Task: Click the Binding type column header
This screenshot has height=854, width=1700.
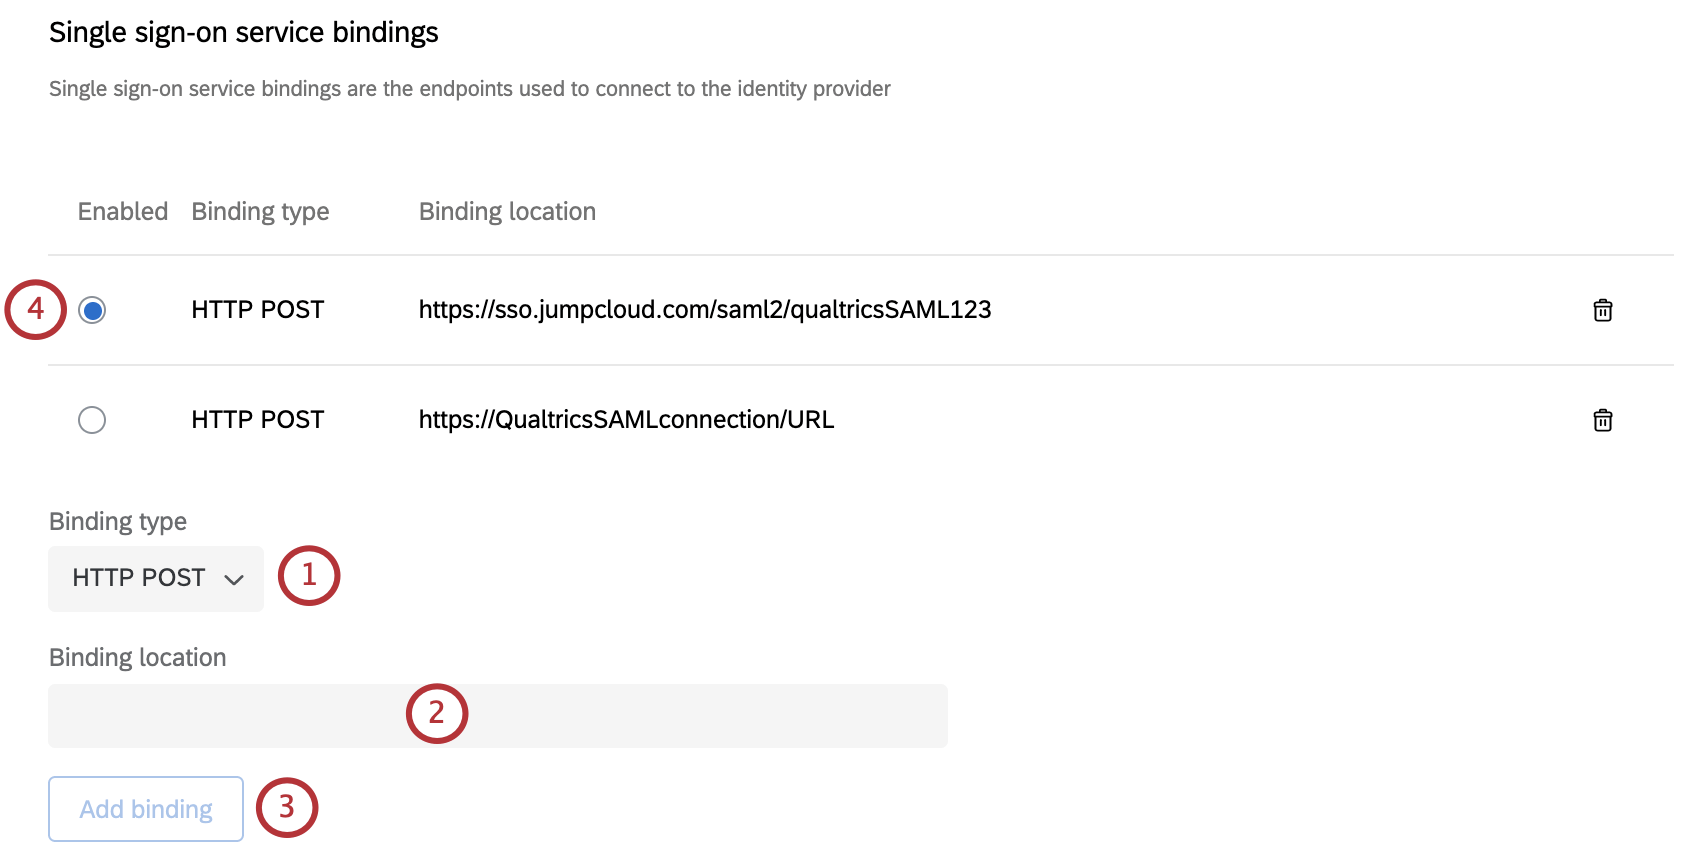Action: point(259,211)
